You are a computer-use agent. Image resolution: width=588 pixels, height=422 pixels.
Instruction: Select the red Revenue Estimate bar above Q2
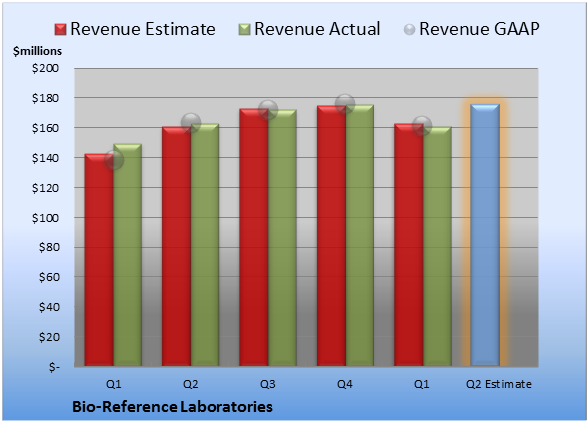pos(176,246)
